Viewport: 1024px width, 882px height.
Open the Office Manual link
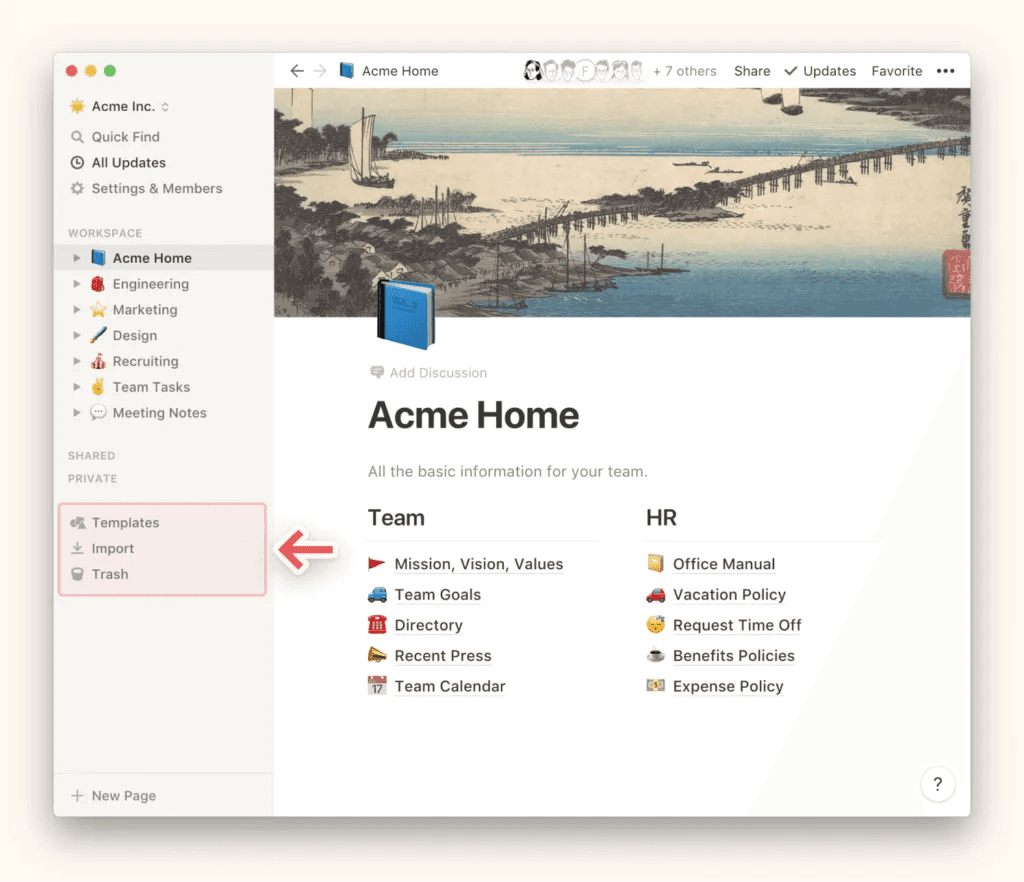[x=724, y=563]
